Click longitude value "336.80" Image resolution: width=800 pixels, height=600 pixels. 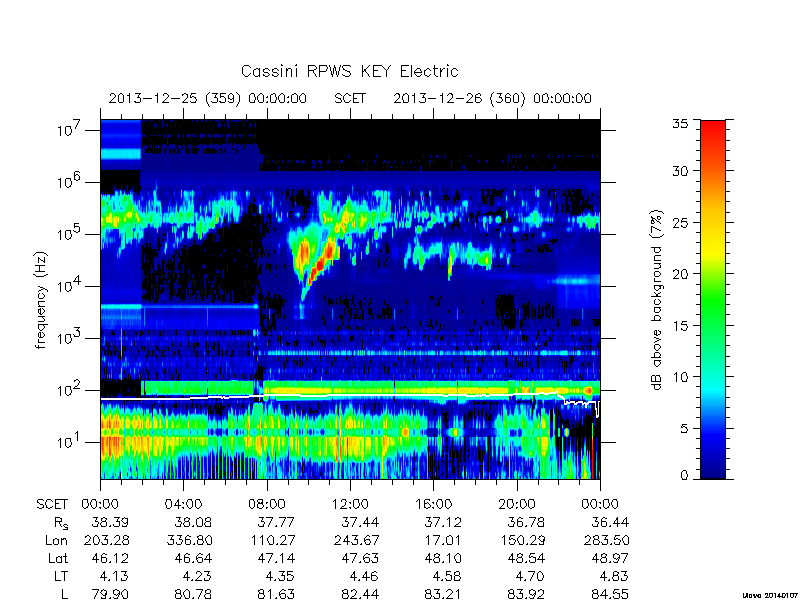189,540
